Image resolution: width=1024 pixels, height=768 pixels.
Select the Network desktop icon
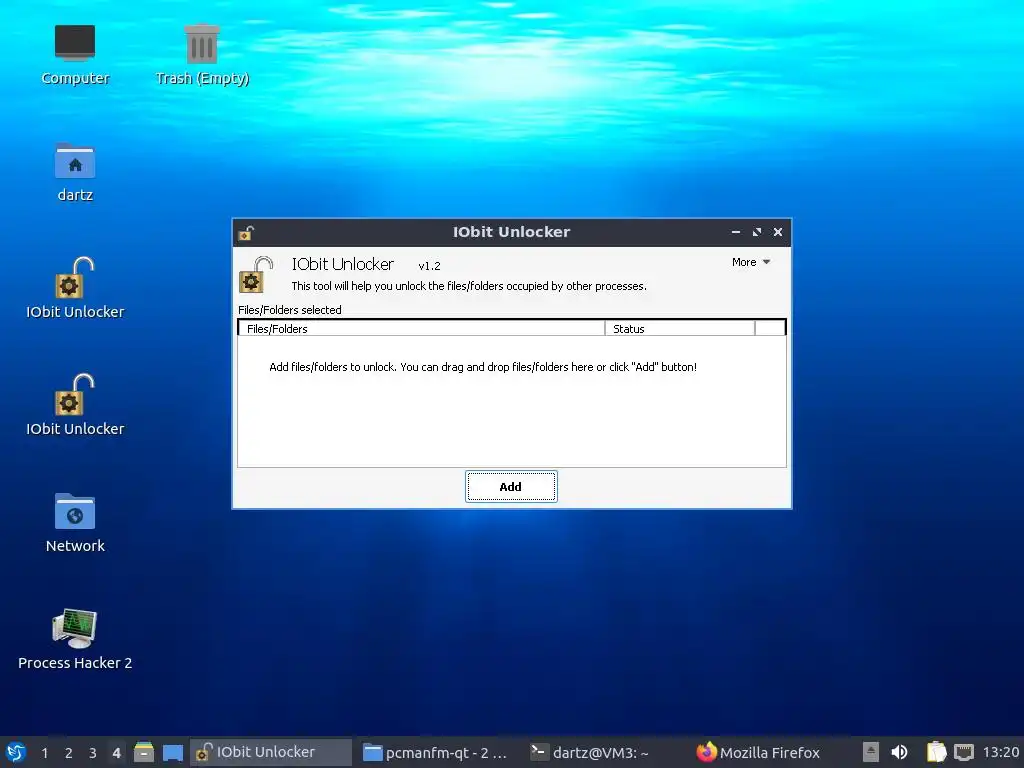coord(75,522)
